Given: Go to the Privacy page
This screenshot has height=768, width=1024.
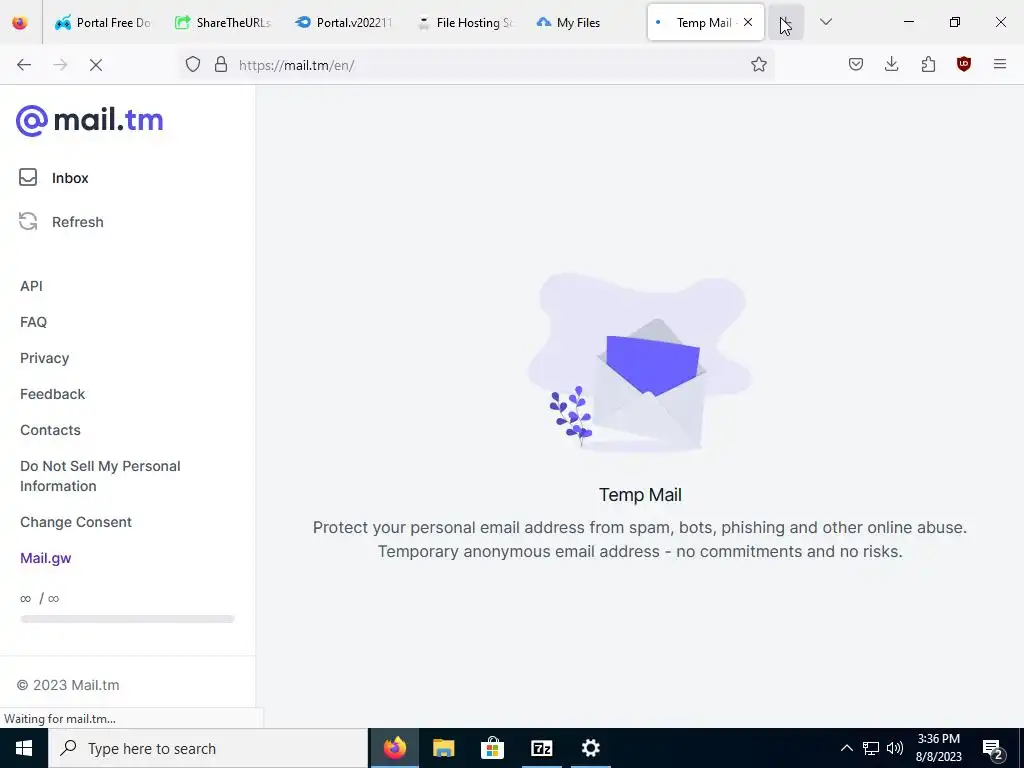Looking at the screenshot, I should click(x=44, y=358).
